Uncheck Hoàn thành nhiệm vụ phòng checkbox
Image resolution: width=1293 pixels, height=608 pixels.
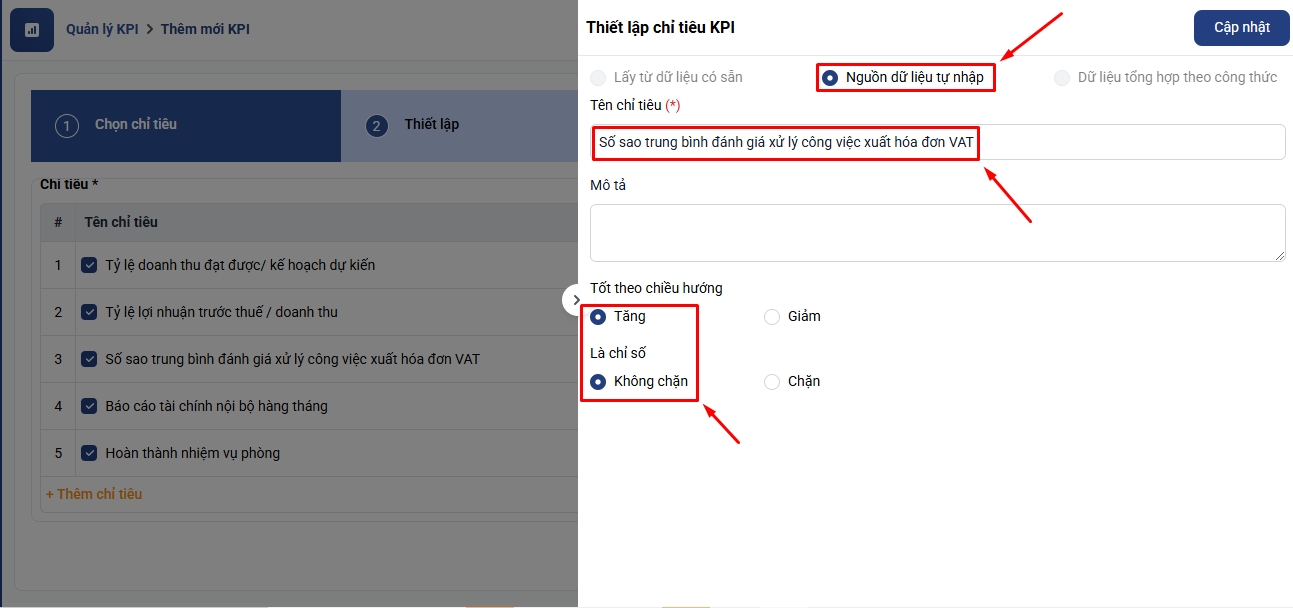[x=89, y=453]
